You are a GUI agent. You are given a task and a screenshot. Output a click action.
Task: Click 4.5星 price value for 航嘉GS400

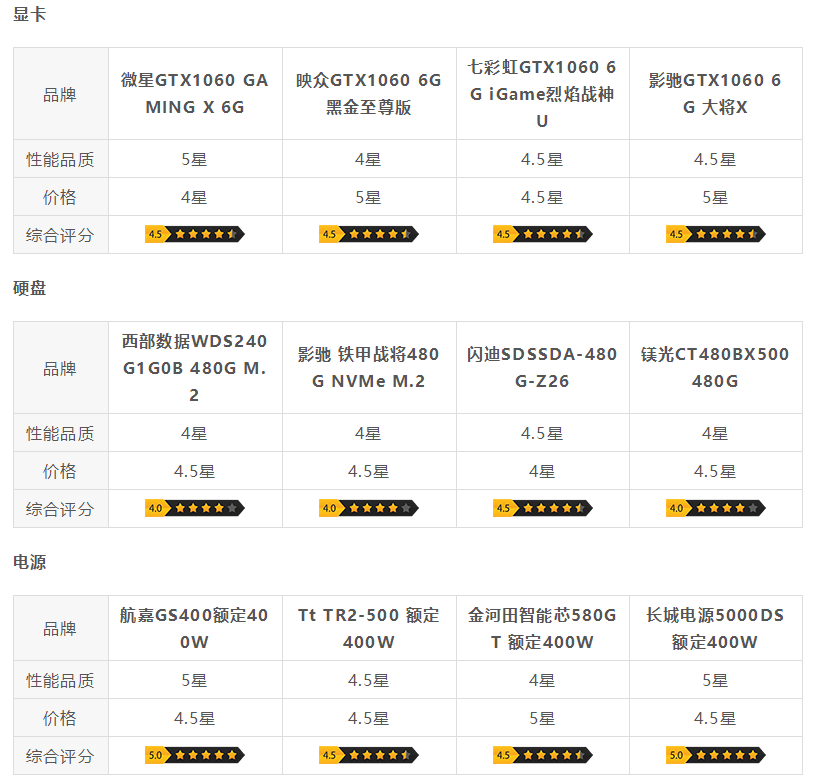pos(194,718)
